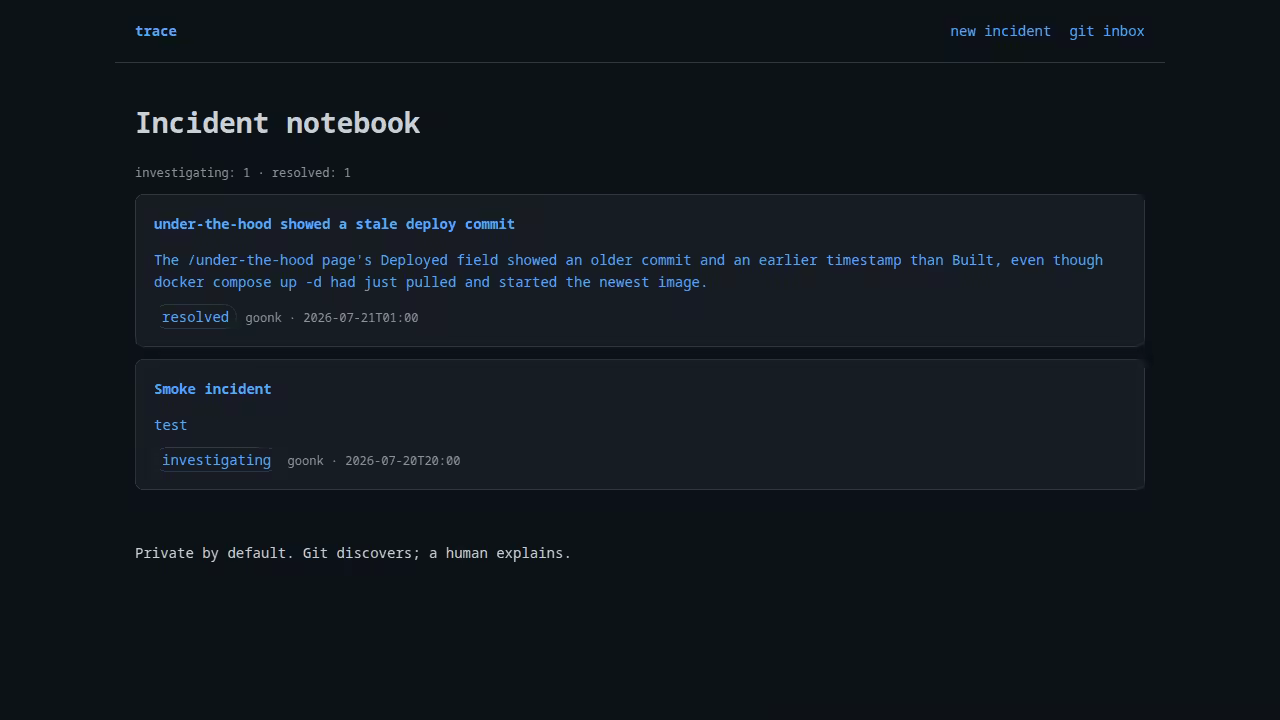Screen dimensions: 1280x720
Task: Click the resolved status badge
Action: [195, 317]
